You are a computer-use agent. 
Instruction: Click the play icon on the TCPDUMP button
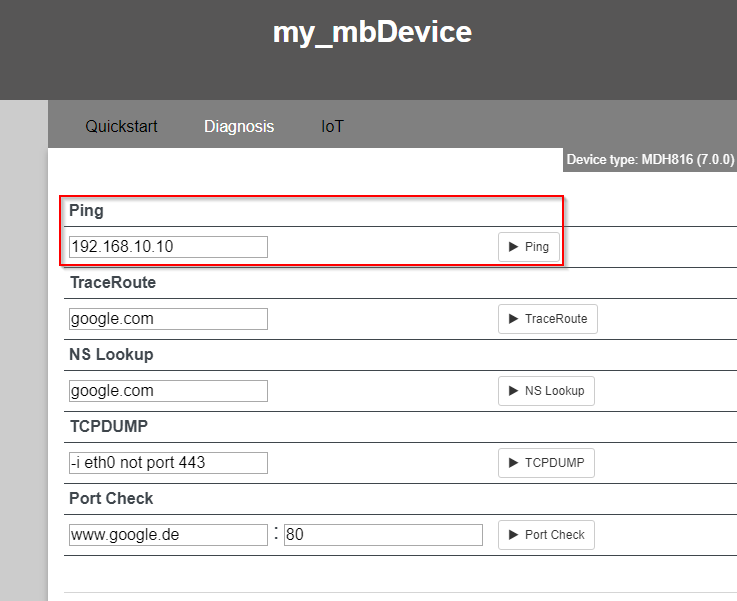[x=513, y=463]
